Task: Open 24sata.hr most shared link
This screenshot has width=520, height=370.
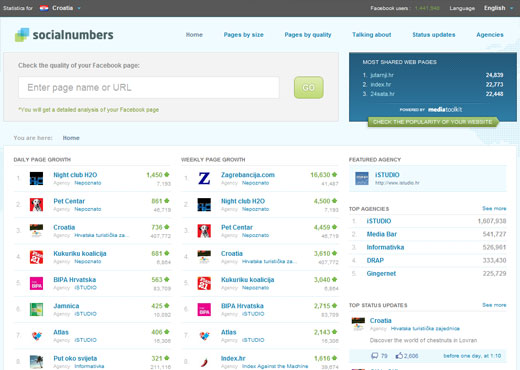Action: tap(382, 94)
